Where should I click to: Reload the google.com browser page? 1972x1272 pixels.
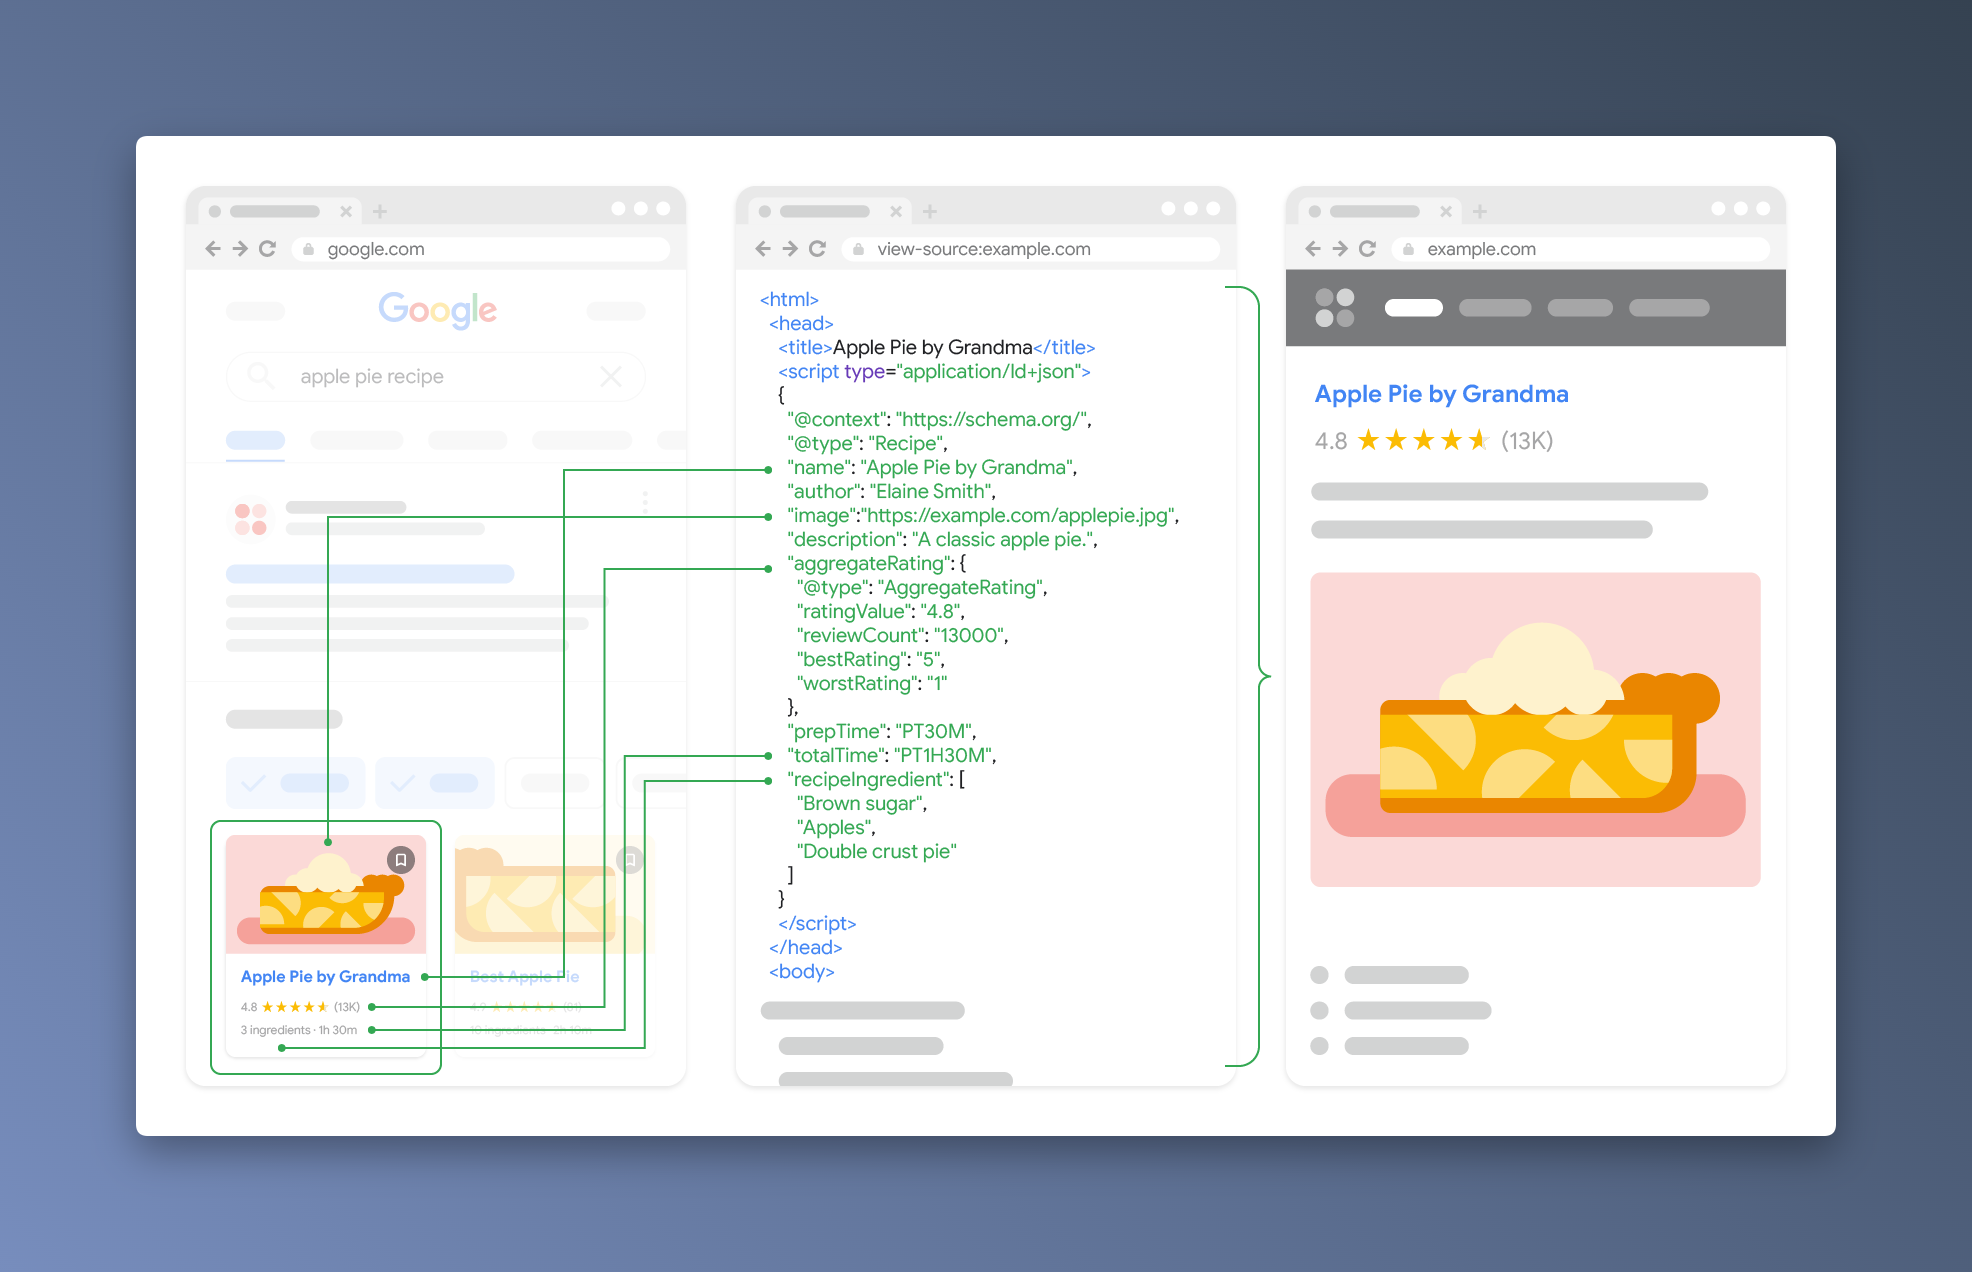267,249
